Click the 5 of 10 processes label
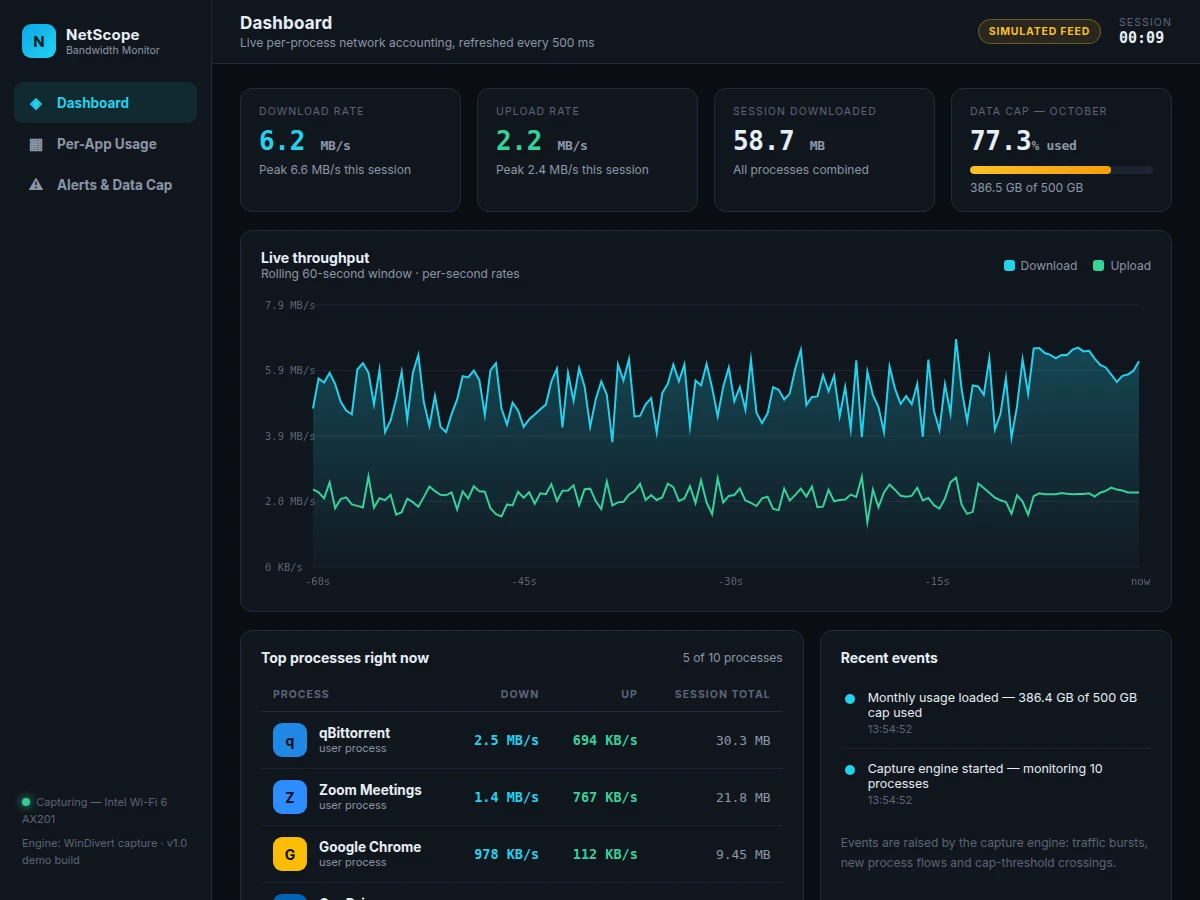 coord(732,658)
